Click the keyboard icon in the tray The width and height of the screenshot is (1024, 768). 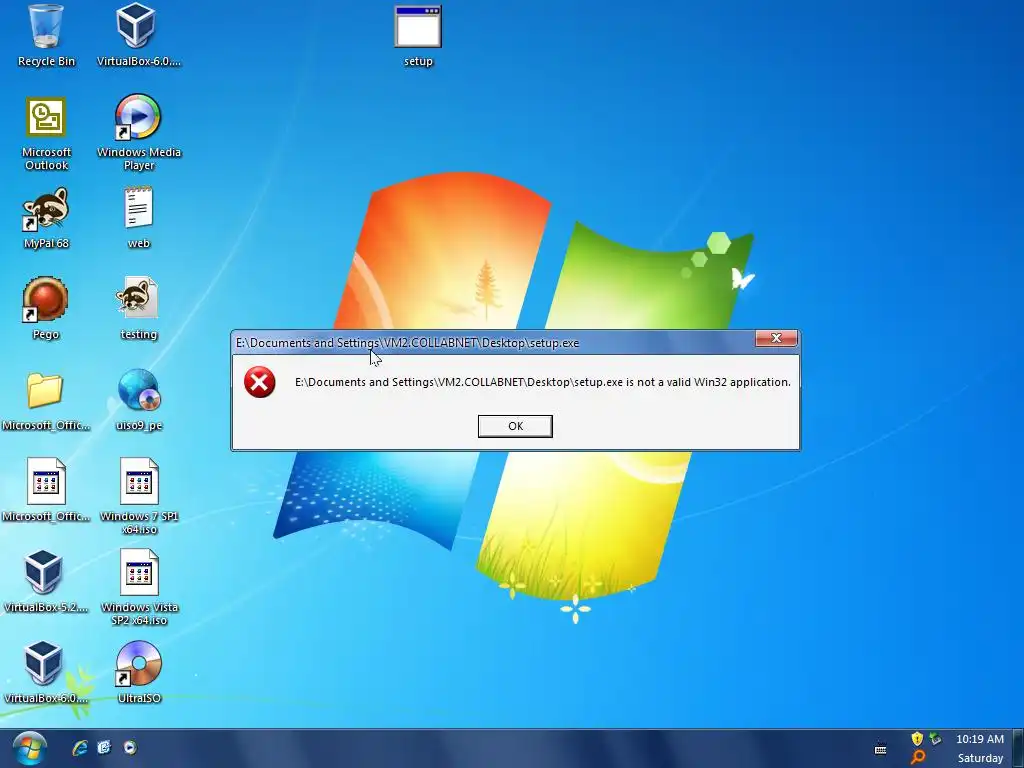point(880,748)
